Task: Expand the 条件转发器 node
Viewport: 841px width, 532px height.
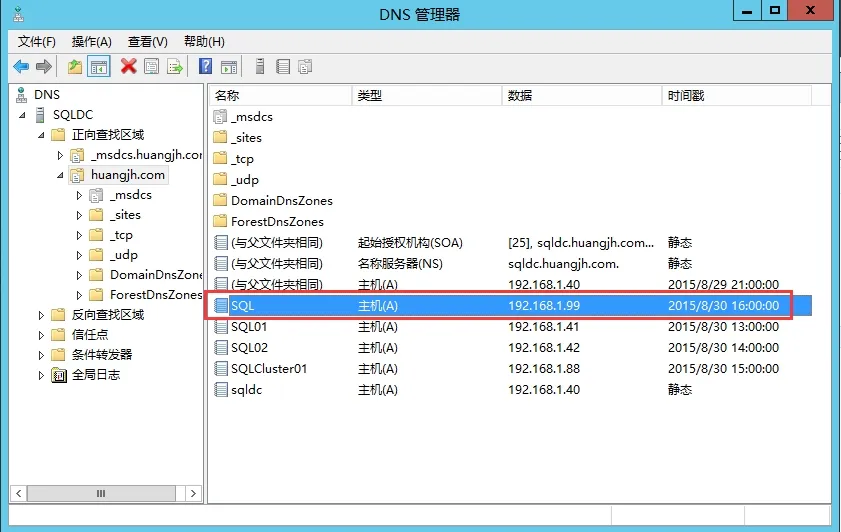Action: (x=41, y=355)
